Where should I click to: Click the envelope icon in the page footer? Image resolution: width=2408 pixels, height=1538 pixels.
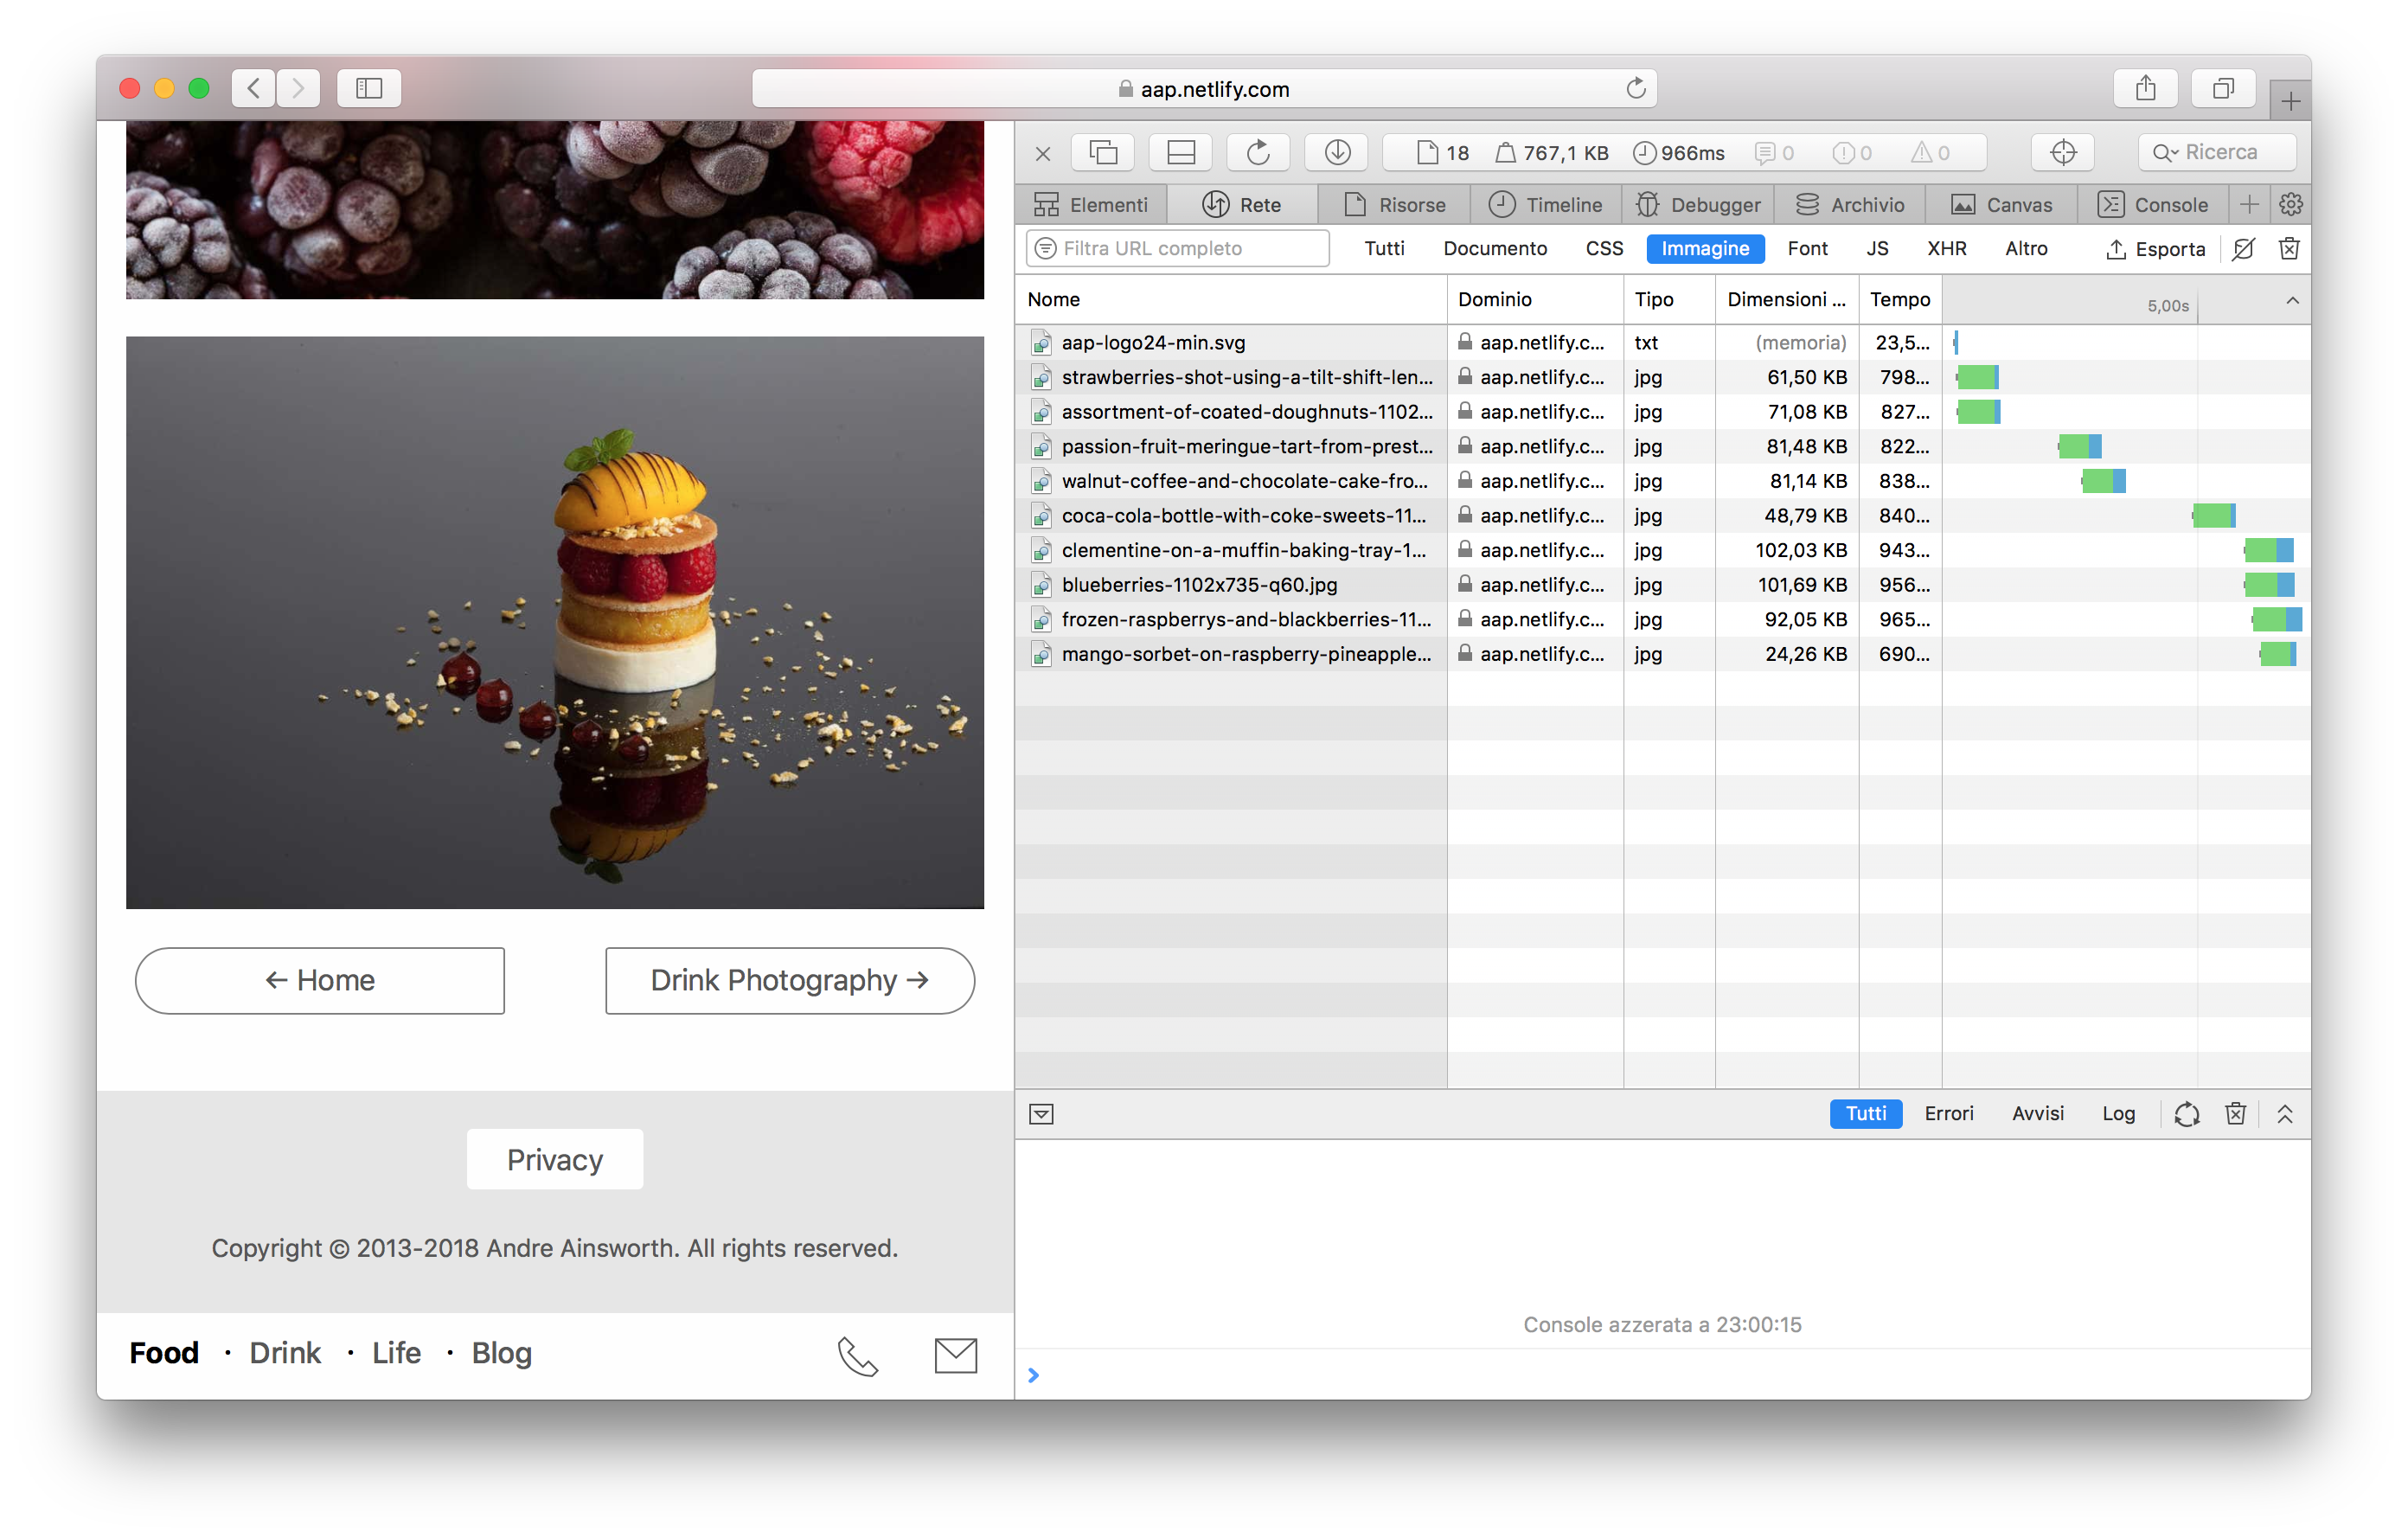(x=955, y=1356)
